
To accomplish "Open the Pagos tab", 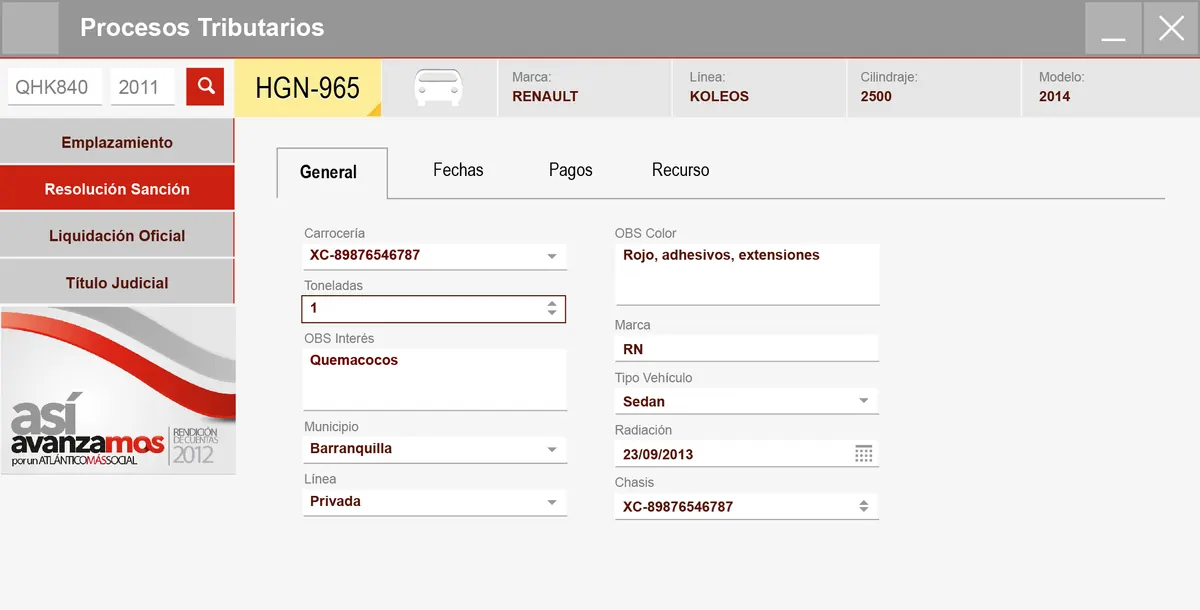I will [x=571, y=170].
